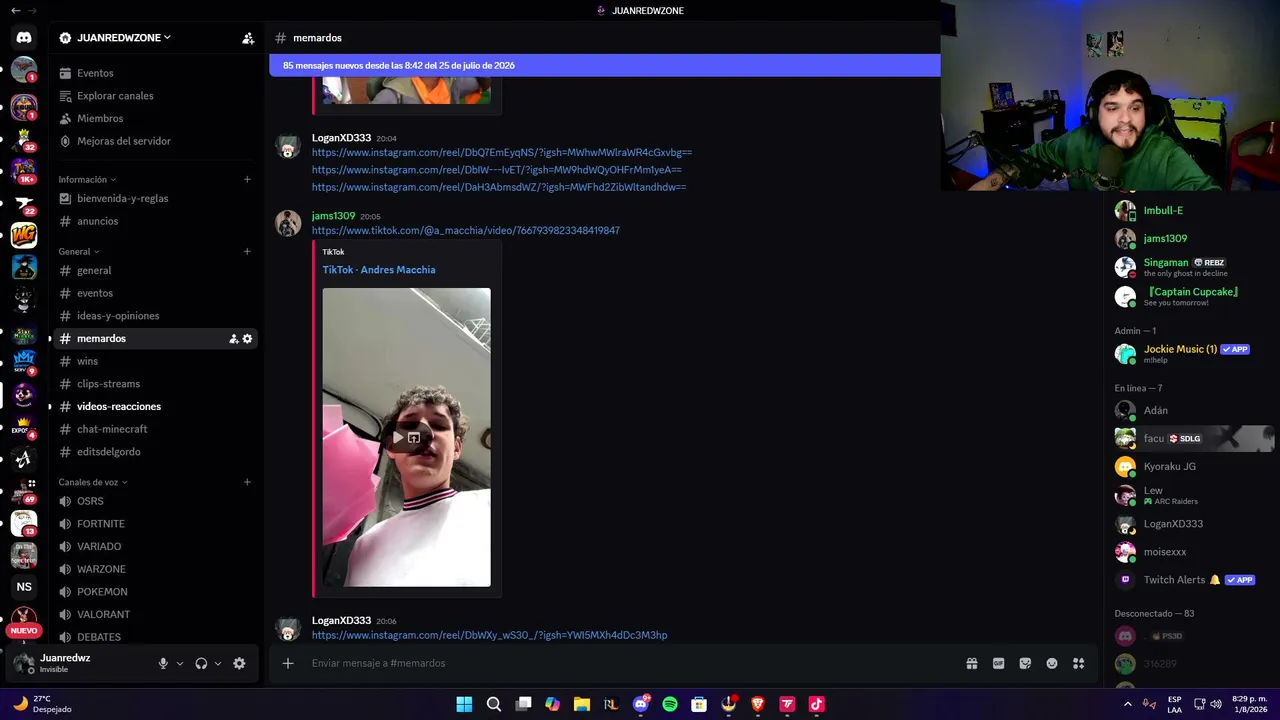Show hidden system tray icons
The width and height of the screenshot is (1280, 720).
click(1128, 704)
